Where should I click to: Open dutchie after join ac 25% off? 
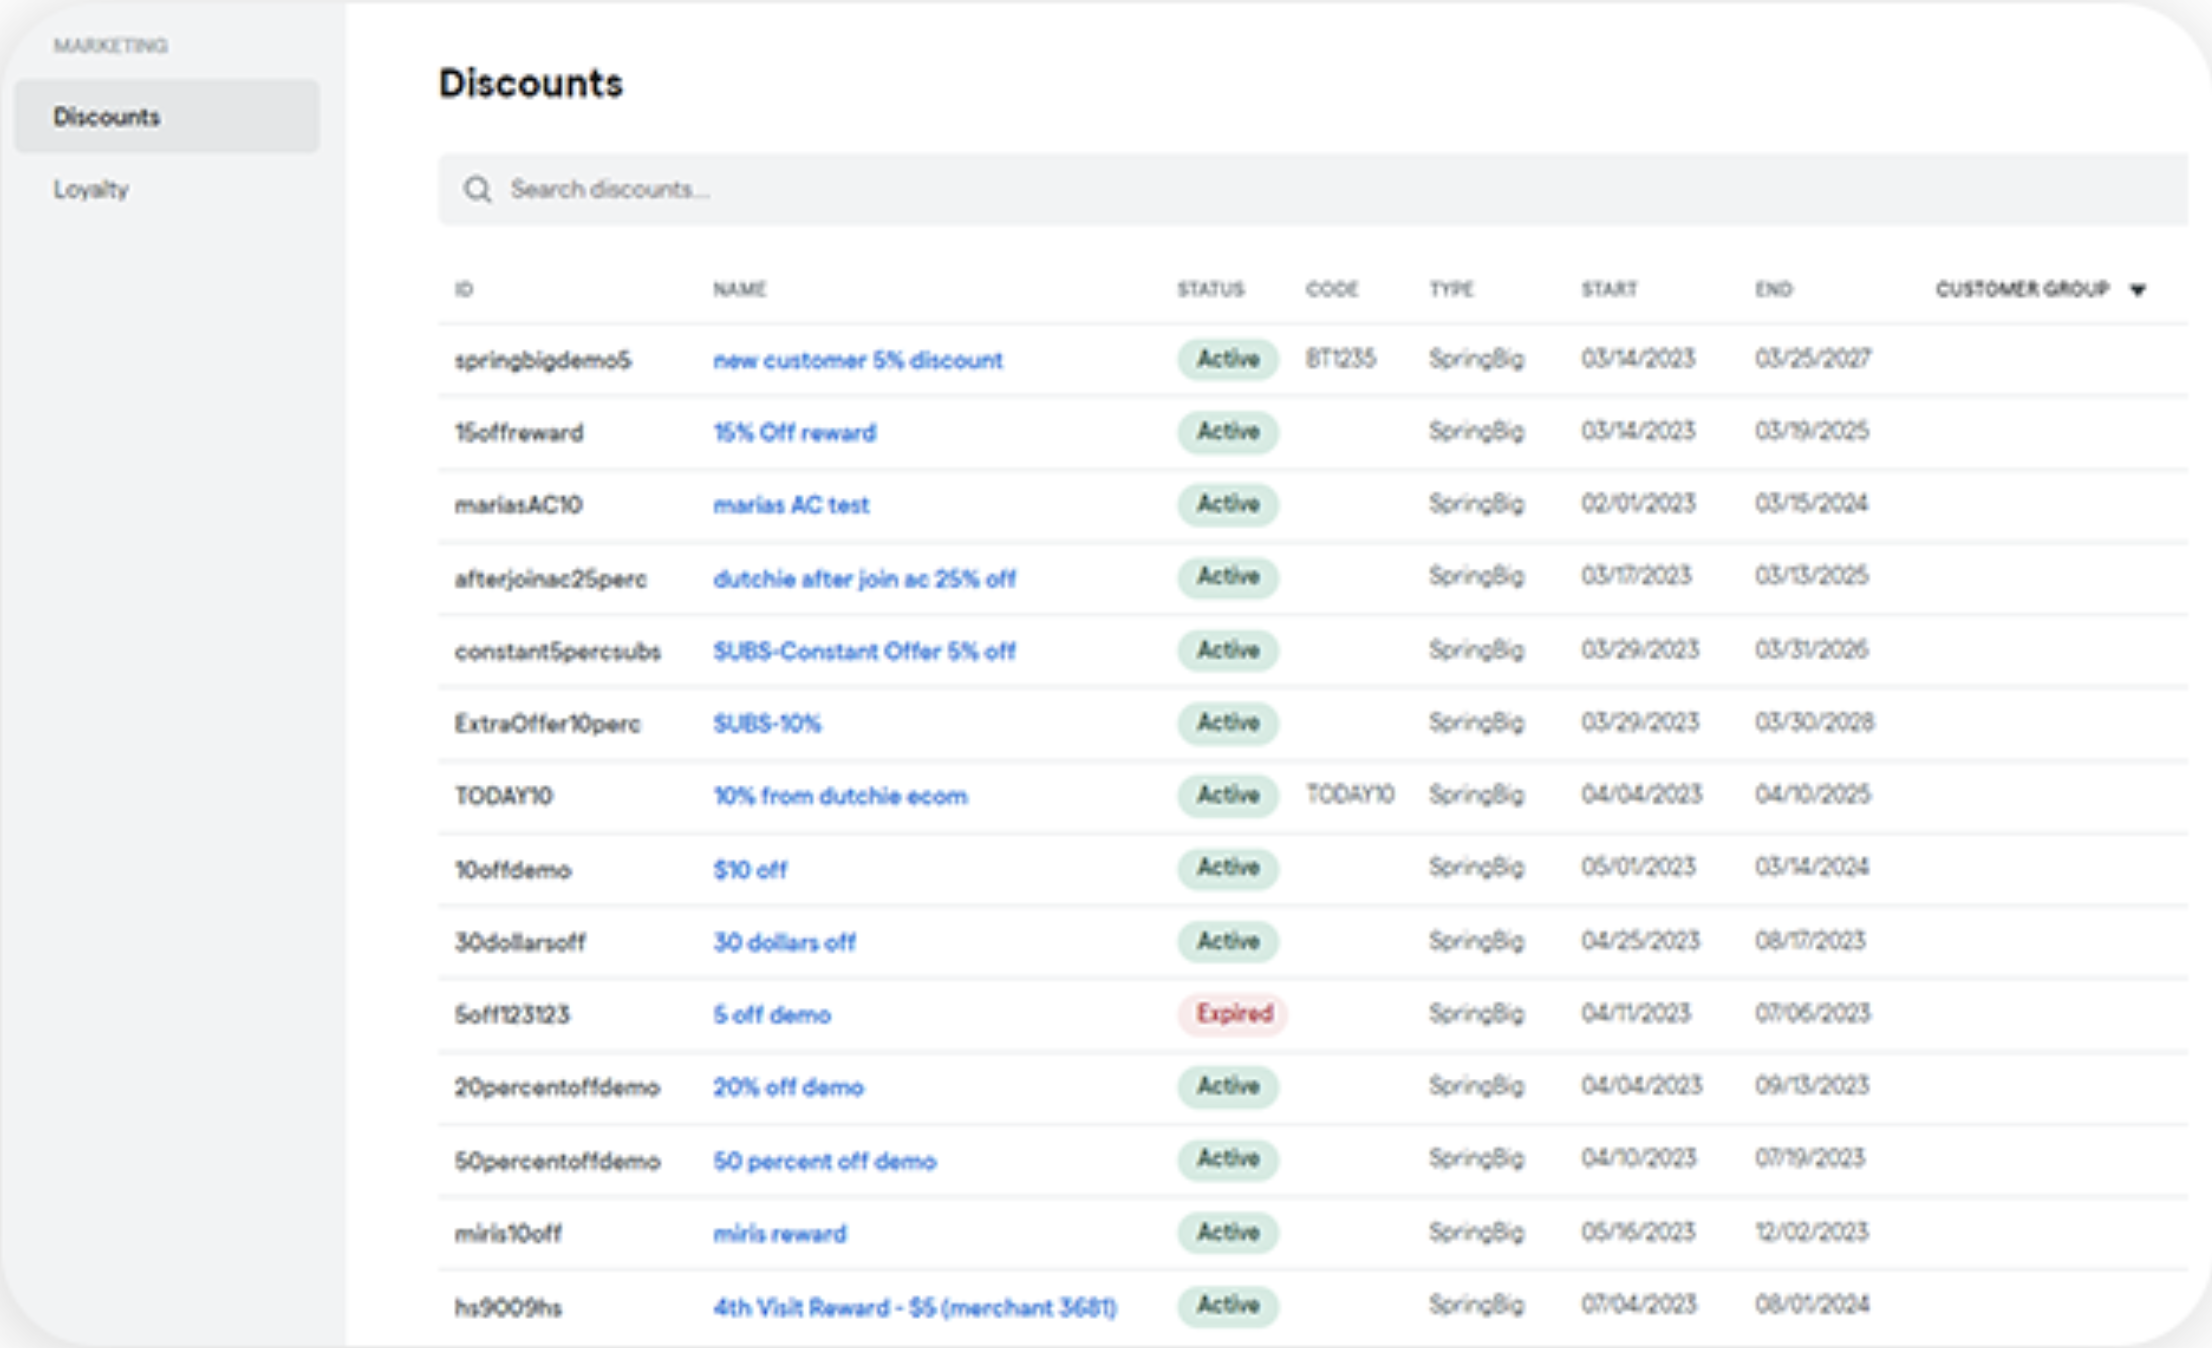[864, 578]
